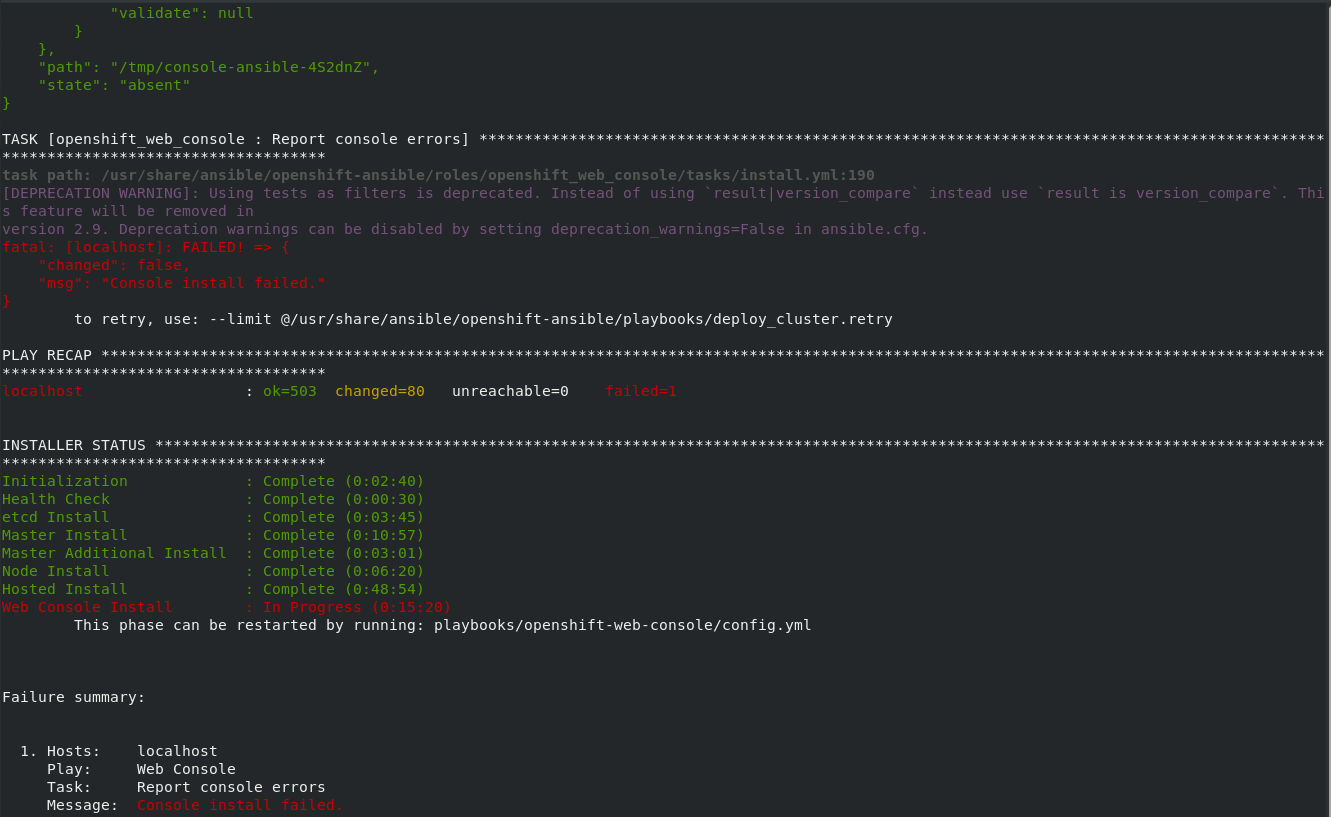Screen dimensions: 1331x817
Task: Click the "Report console errors" task in failure summary
Action: 231,787
